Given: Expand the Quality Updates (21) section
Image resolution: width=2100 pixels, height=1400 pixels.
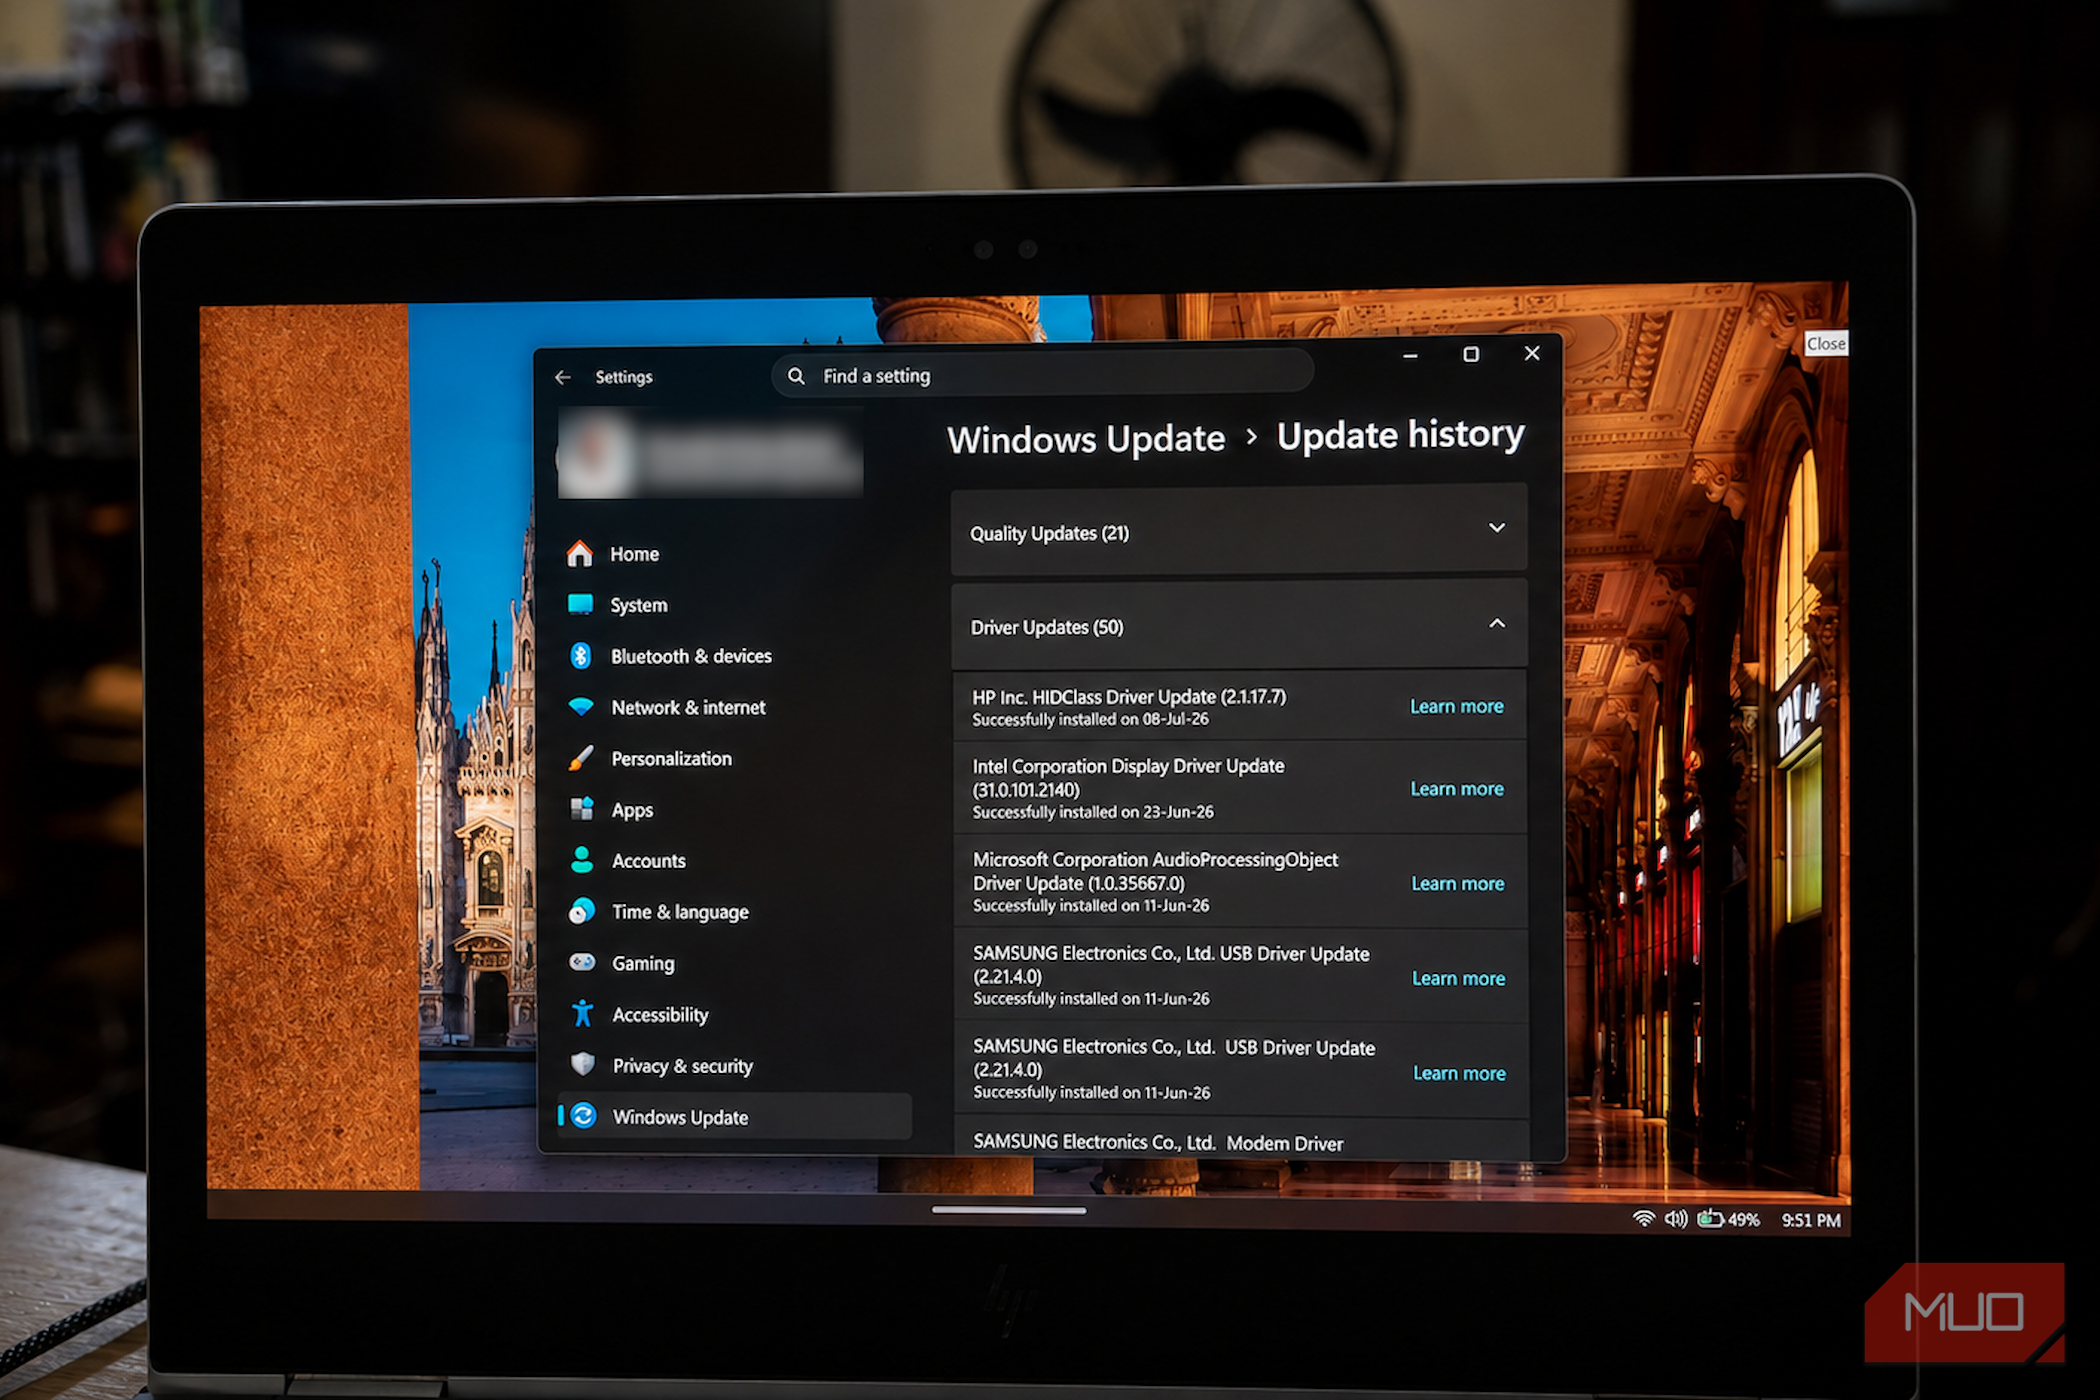Looking at the screenshot, I should click(1239, 532).
